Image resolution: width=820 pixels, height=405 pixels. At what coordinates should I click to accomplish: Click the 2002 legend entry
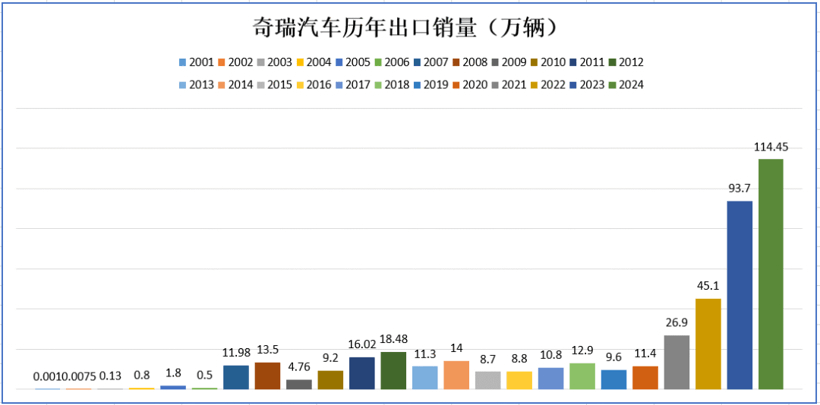pos(235,63)
